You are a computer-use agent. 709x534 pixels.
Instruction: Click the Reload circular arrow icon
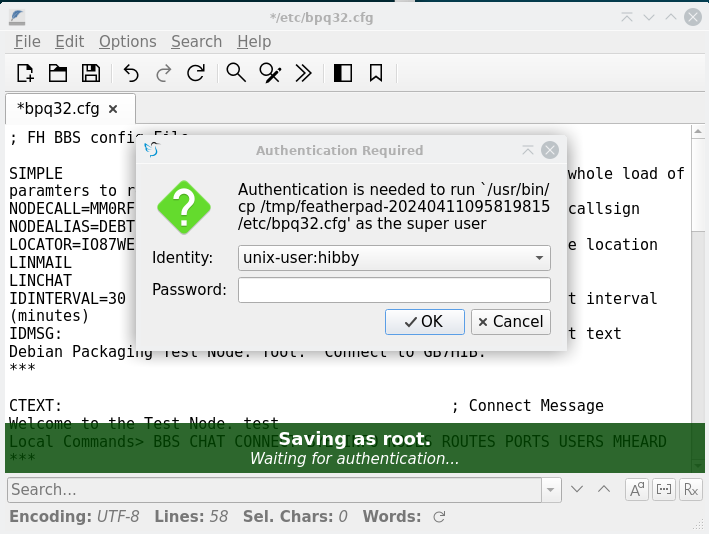click(x=196, y=72)
